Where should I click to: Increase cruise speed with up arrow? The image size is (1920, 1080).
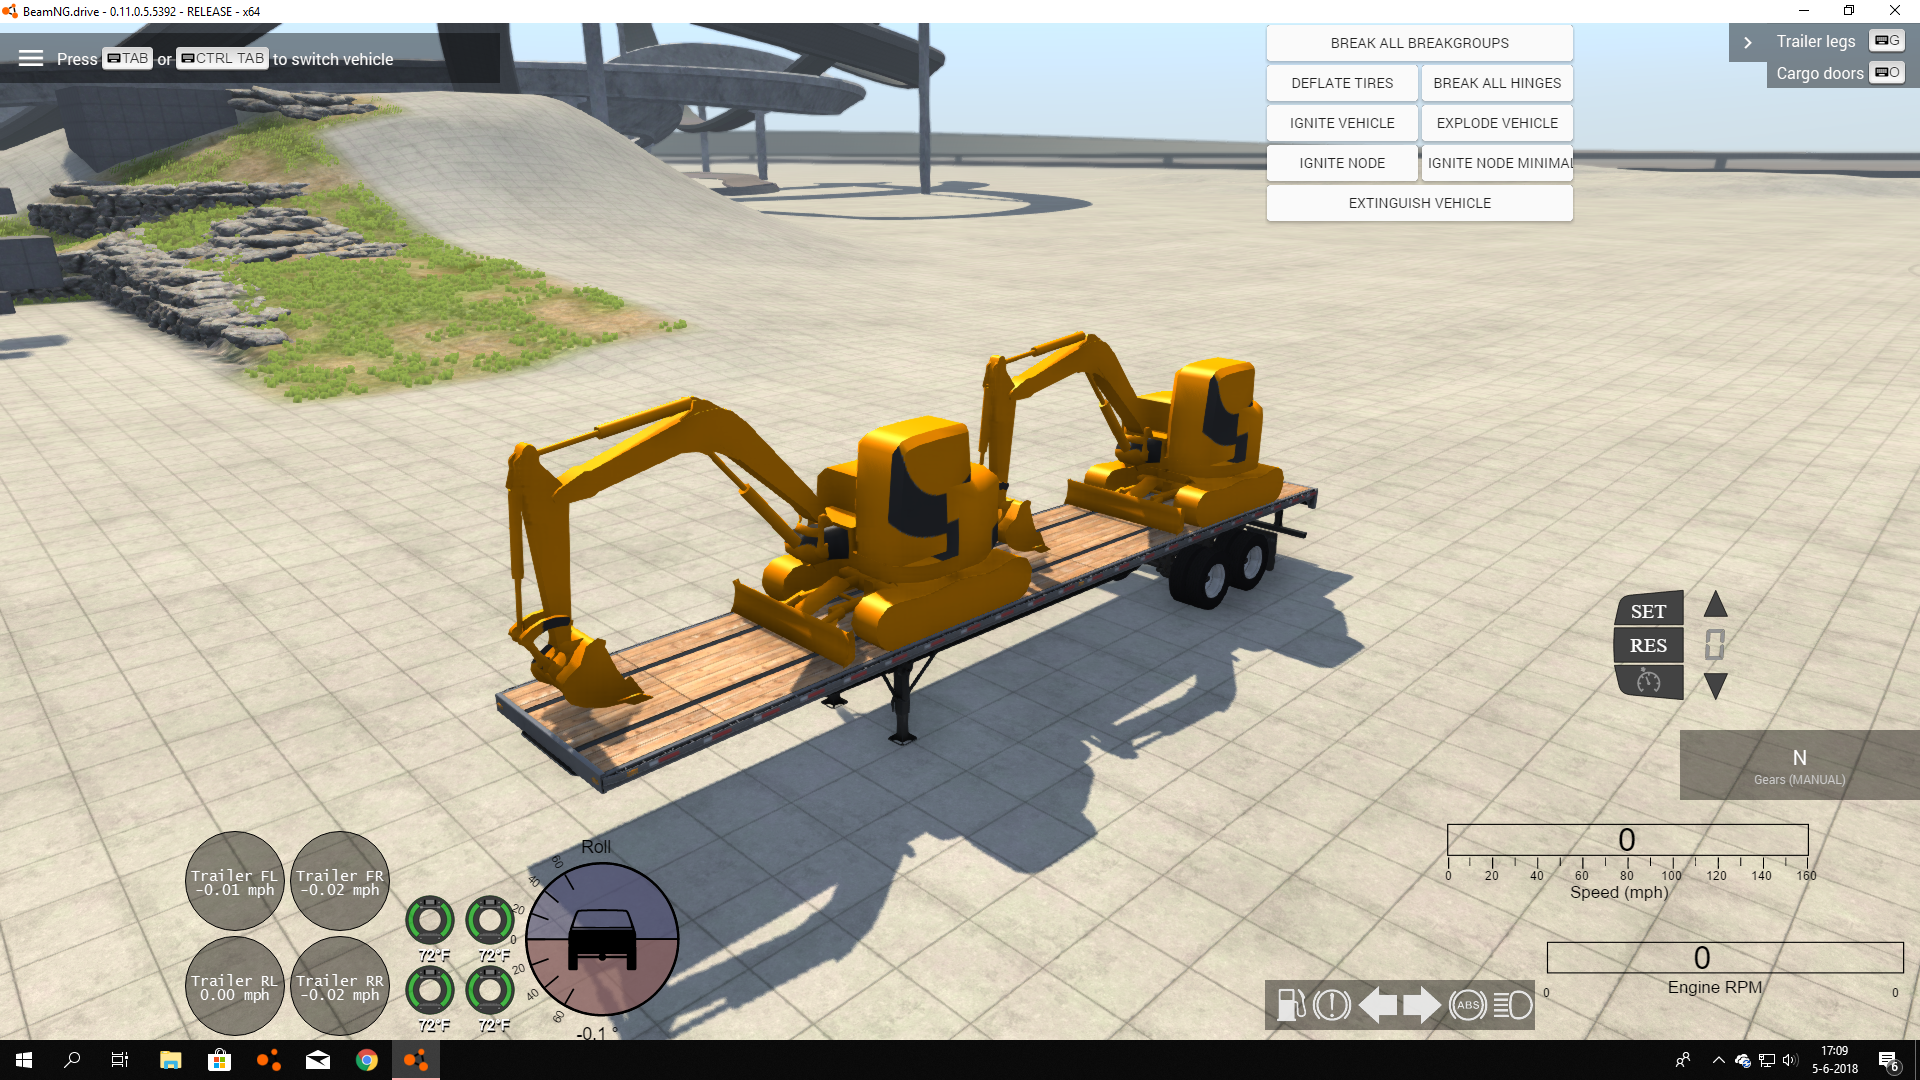1715,604
